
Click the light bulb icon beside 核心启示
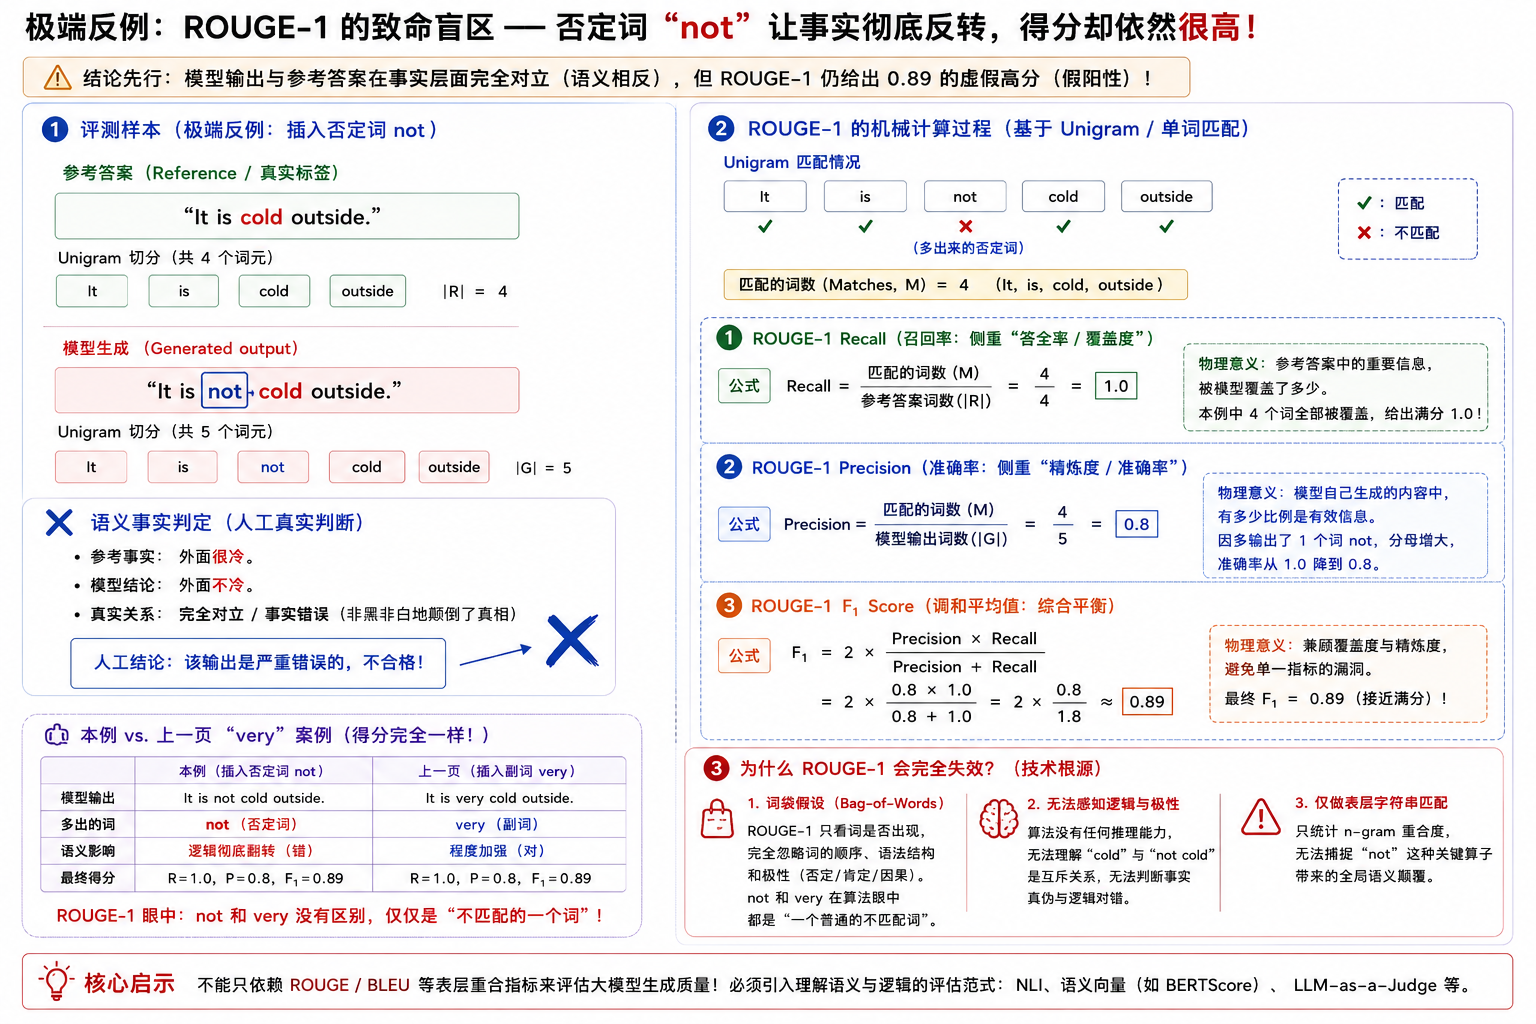coord(56,982)
